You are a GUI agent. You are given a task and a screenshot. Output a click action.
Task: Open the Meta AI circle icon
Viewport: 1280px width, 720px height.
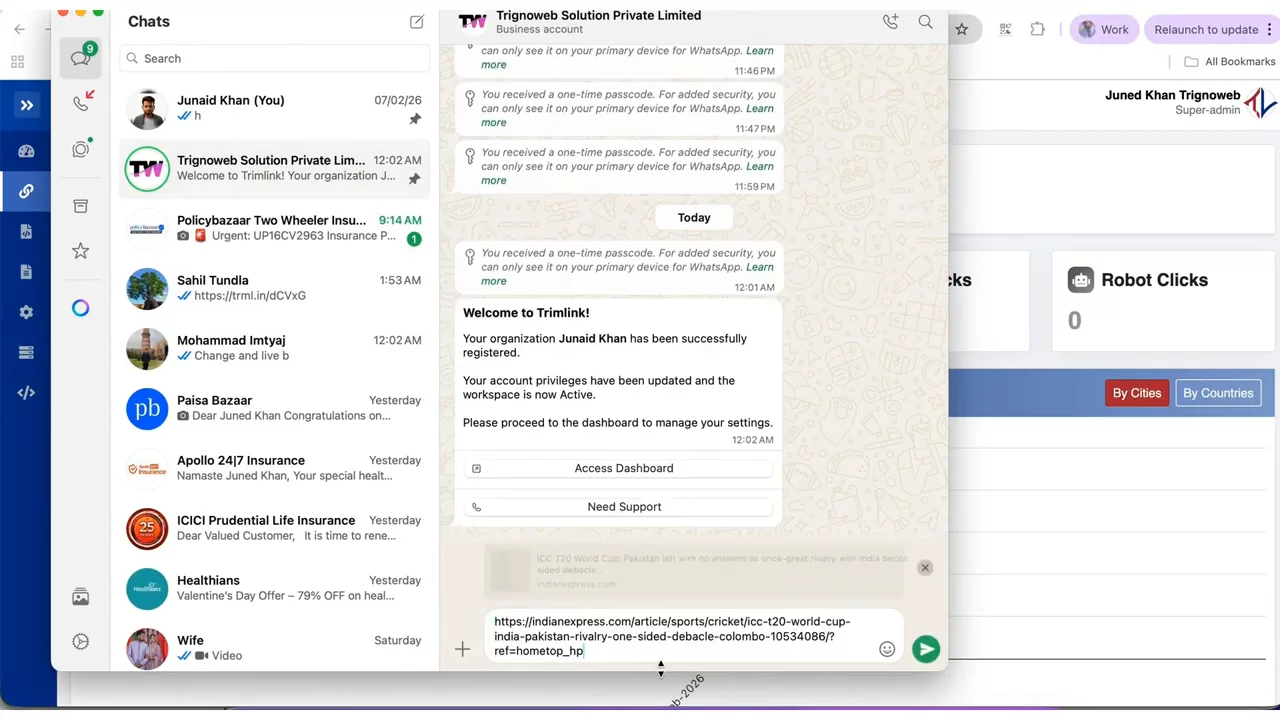pos(81,308)
